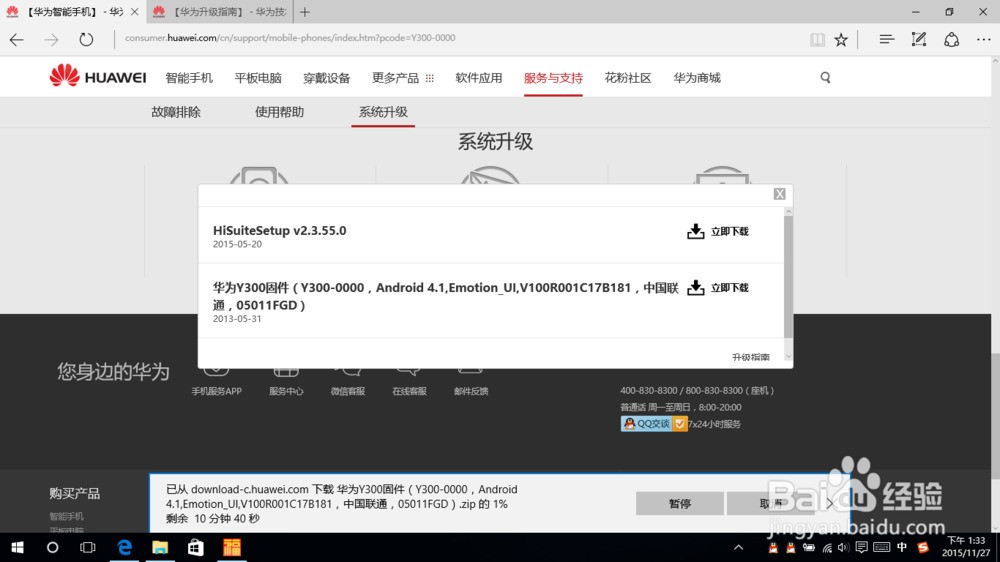Open the Windows Start menu
1000x562 pixels.
click(x=17, y=547)
